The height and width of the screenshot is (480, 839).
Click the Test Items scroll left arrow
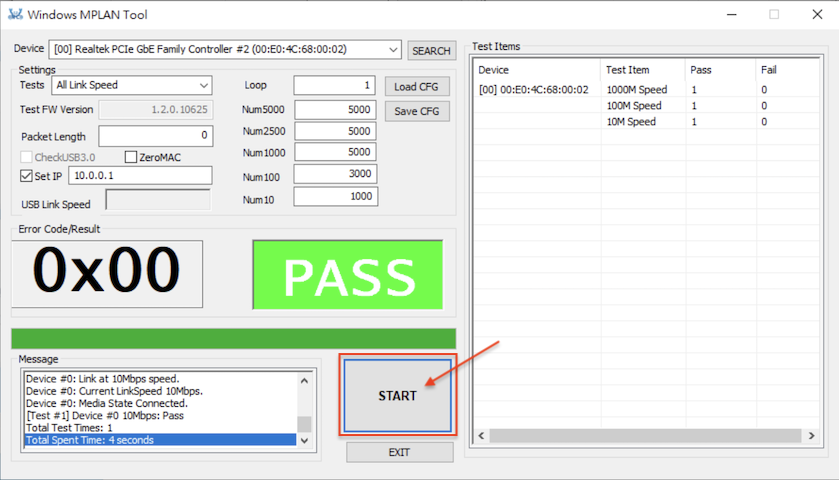pyautogui.click(x=482, y=436)
